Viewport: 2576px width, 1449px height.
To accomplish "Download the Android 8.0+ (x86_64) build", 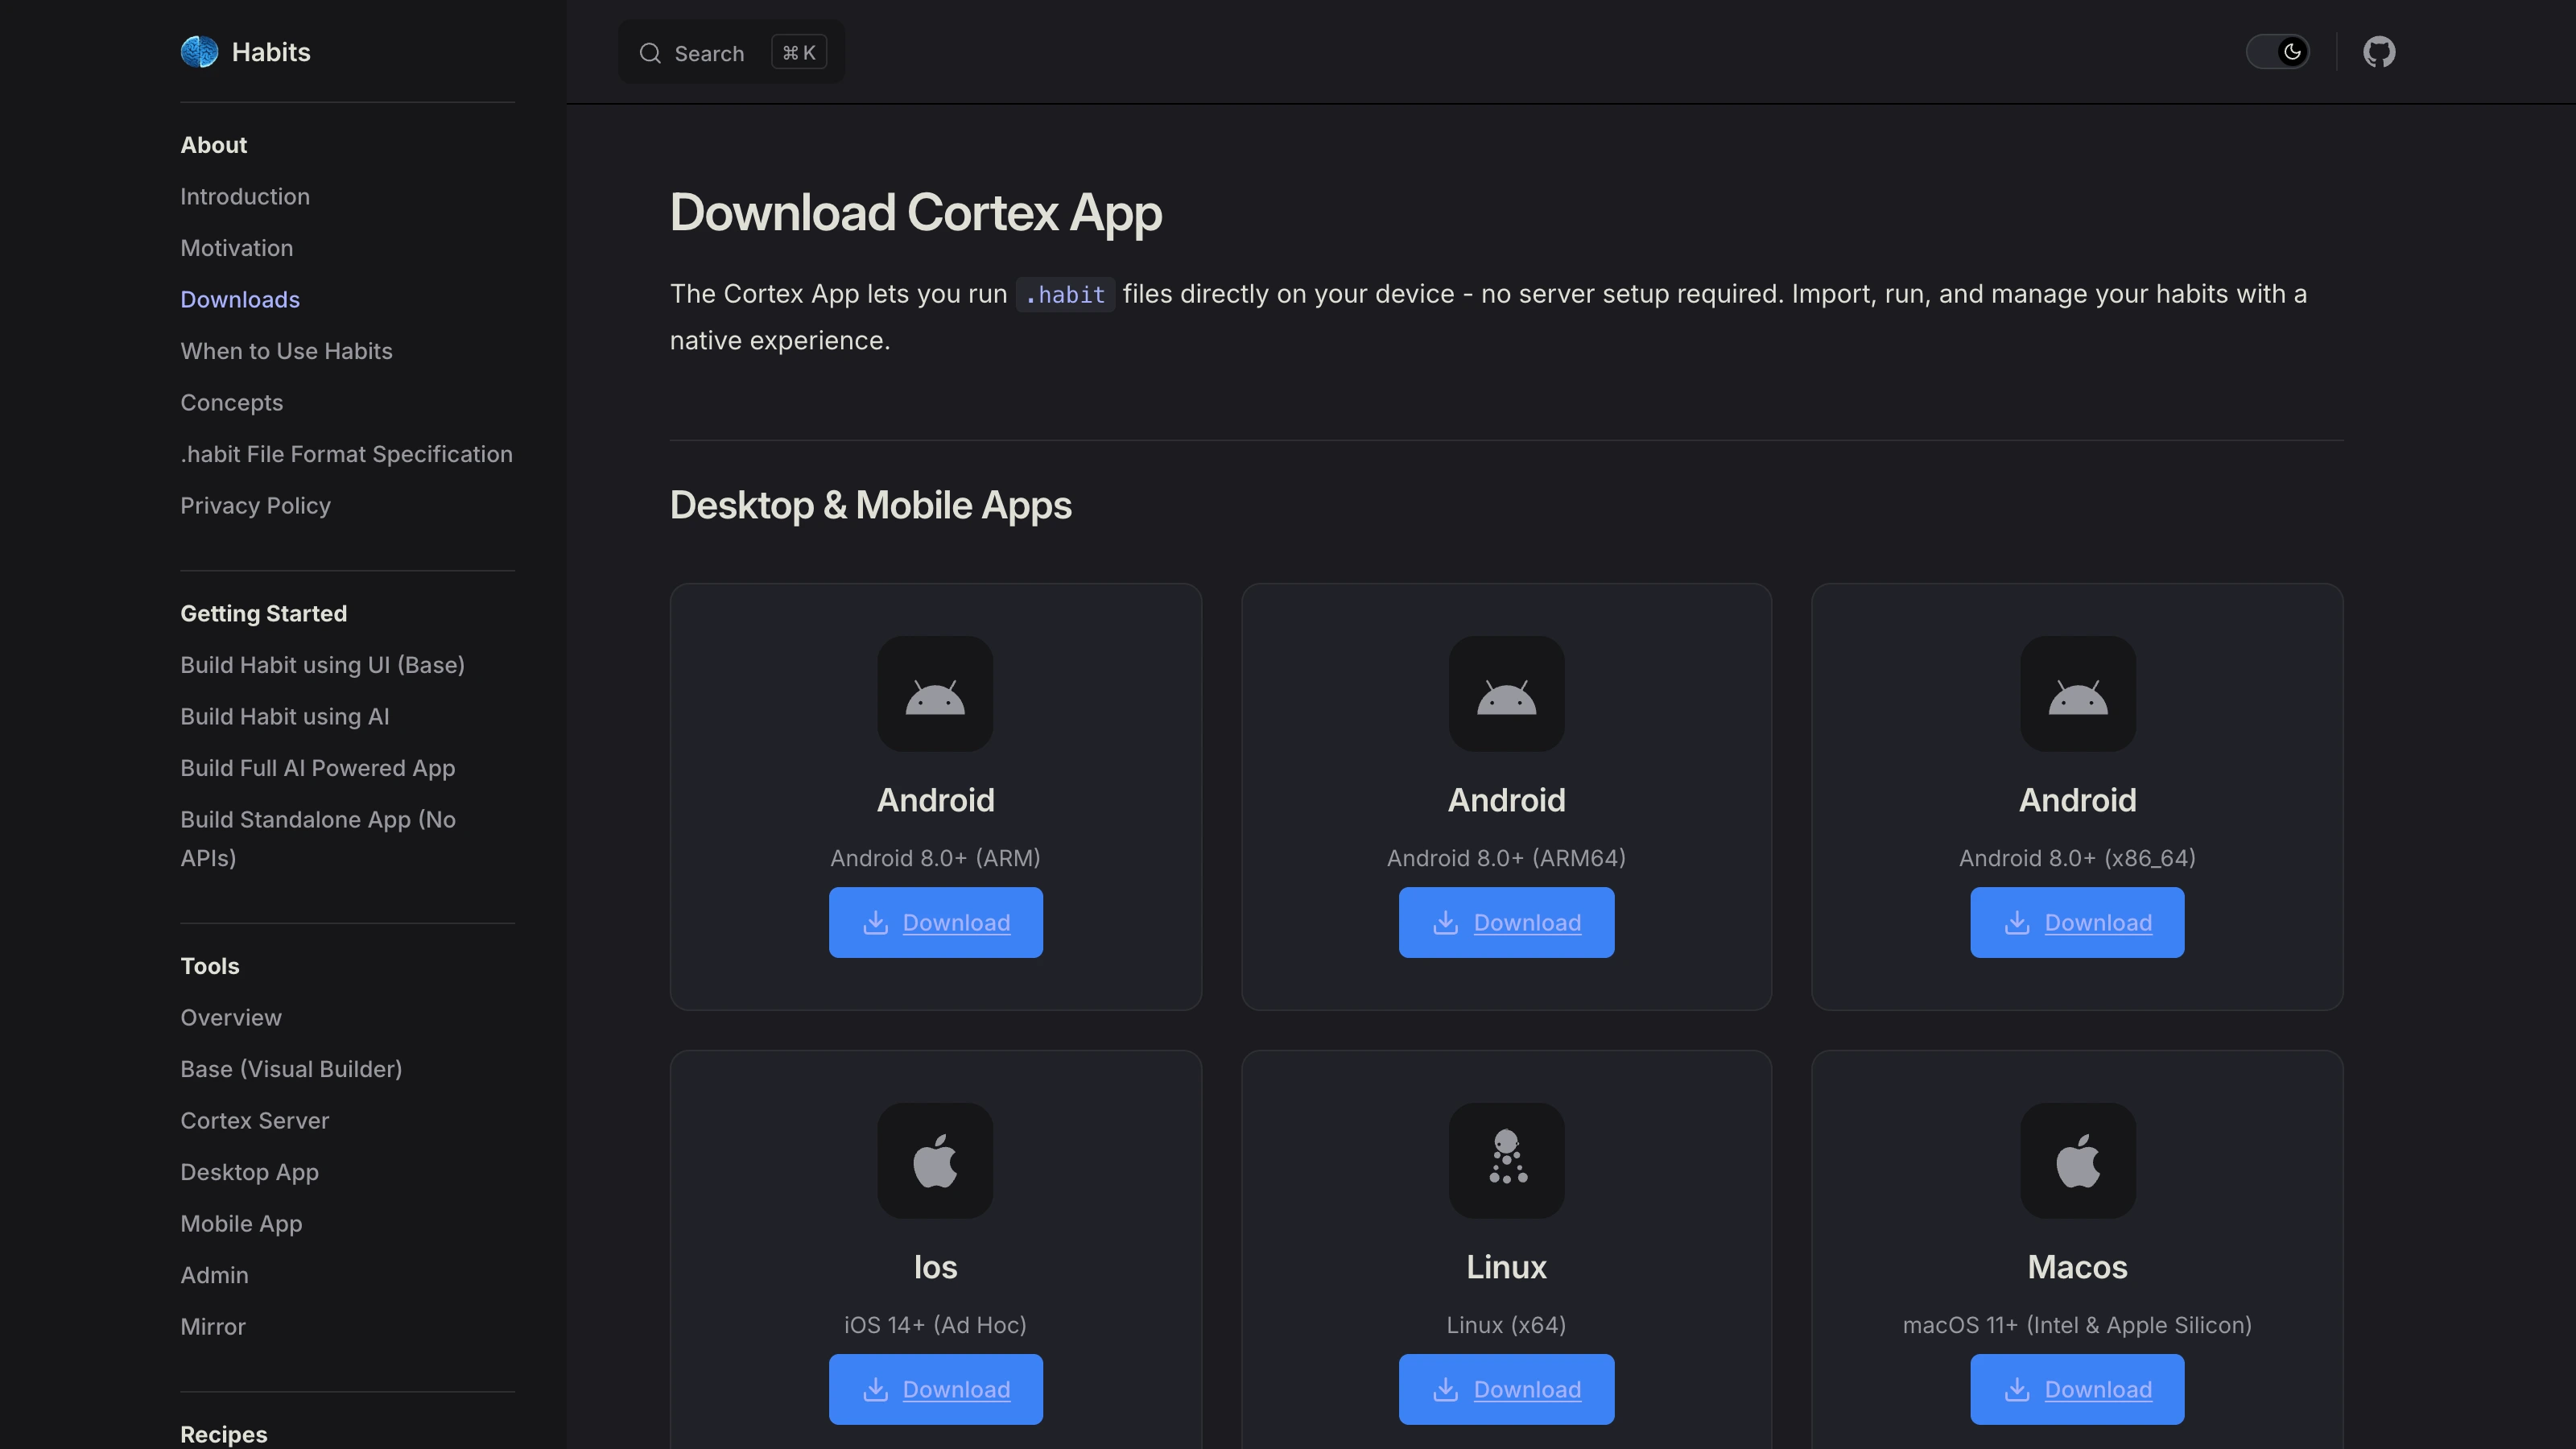I will [x=2077, y=922].
